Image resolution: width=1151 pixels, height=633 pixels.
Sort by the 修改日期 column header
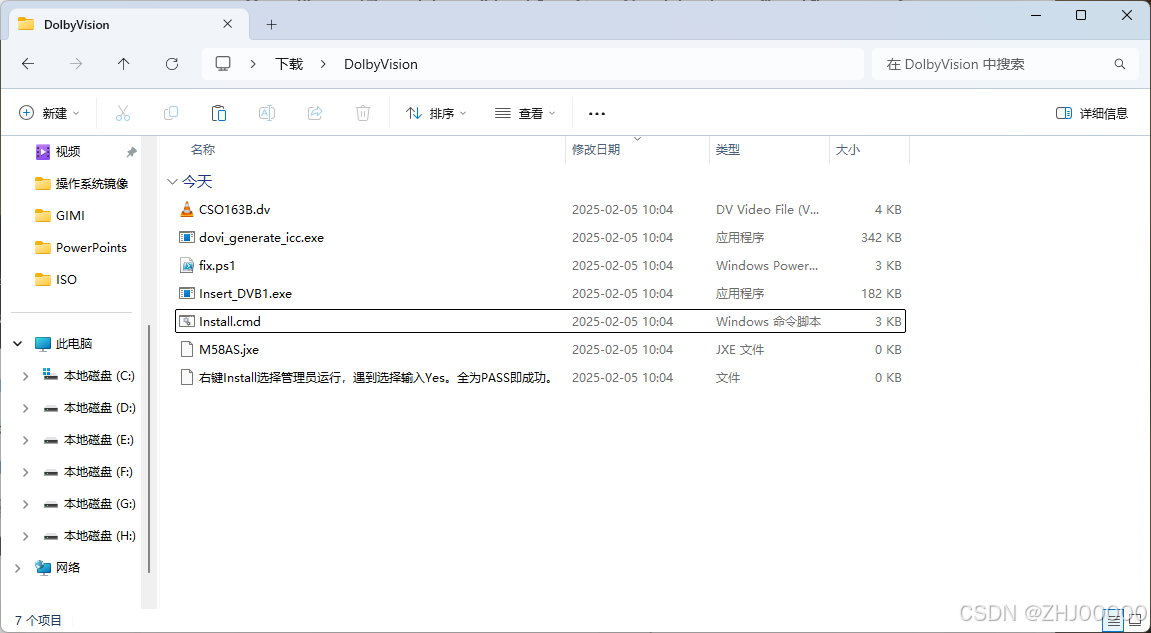pyautogui.click(x=596, y=150)
